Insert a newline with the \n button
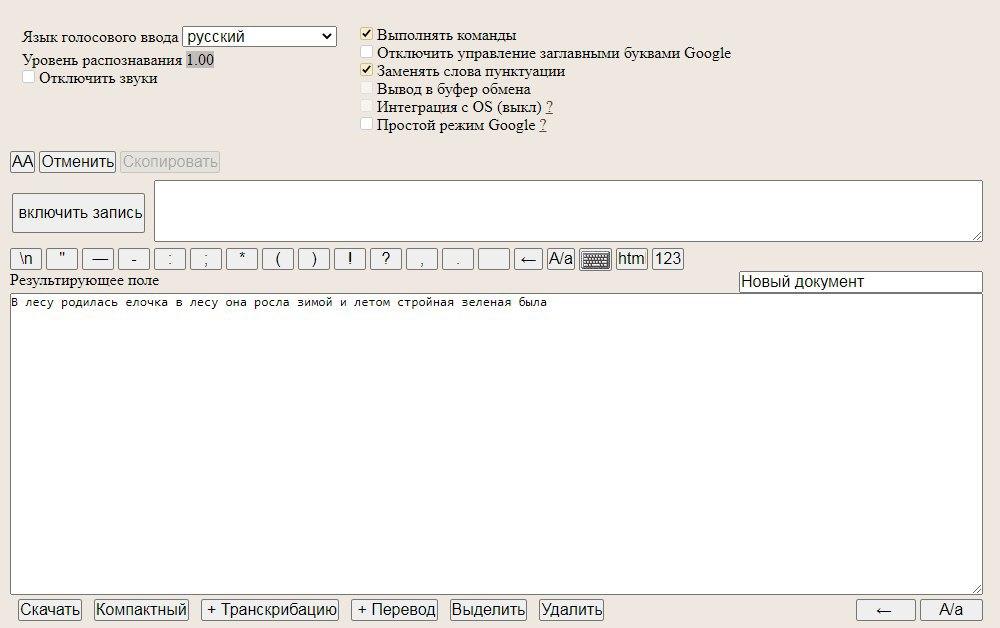This screenshot has width=1000, height=628. pyautogui.click(x=26, y=259)
